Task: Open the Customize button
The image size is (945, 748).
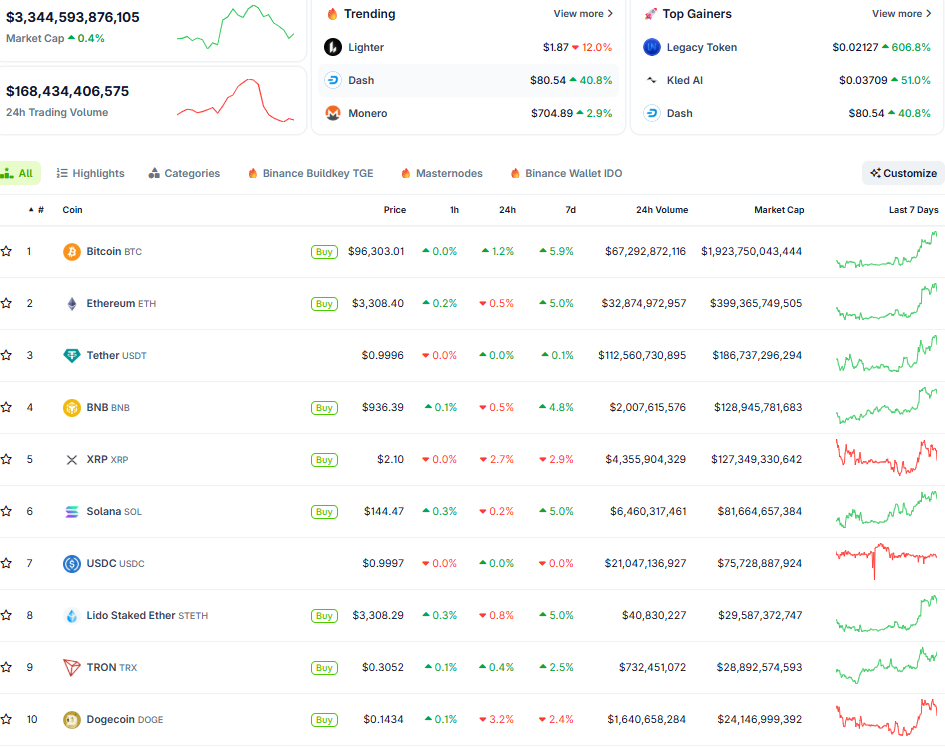Action: click(903, 174)
